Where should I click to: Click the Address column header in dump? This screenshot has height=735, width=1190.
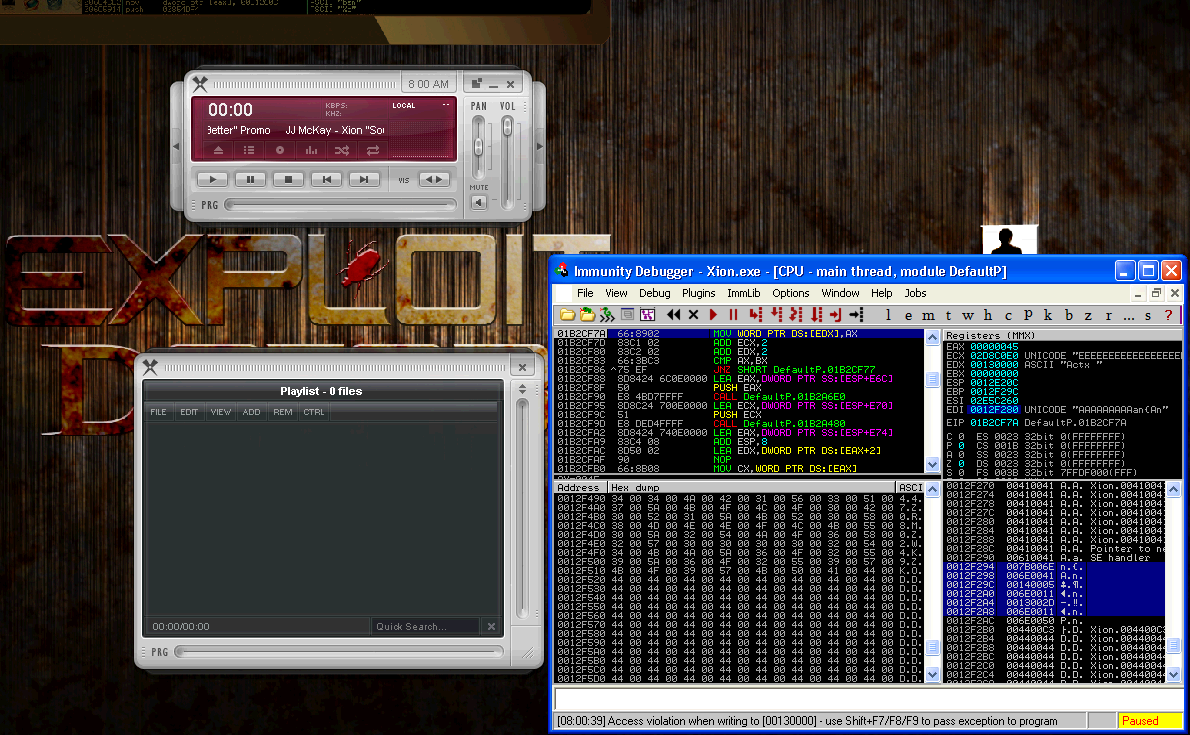(x=580, y=487)
